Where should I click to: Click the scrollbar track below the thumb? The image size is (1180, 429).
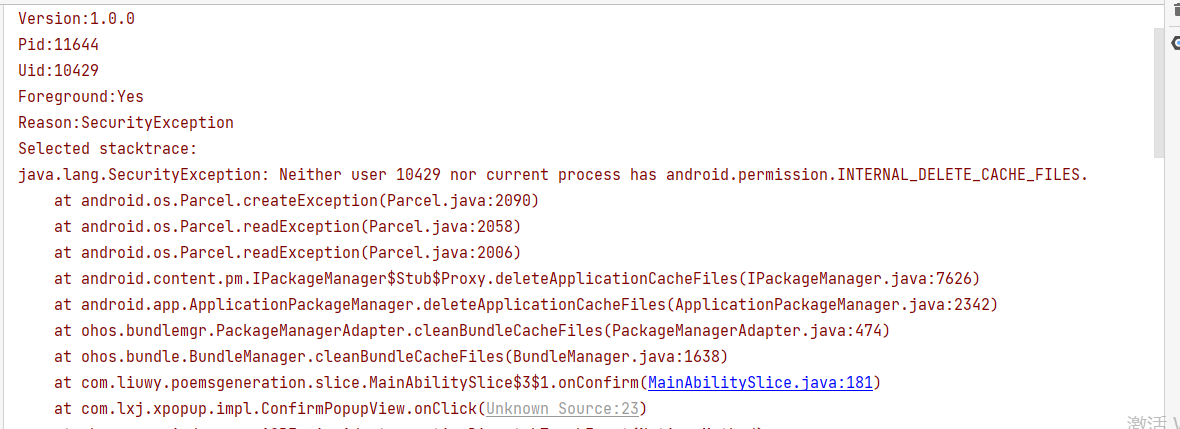tap(1160, 294)
